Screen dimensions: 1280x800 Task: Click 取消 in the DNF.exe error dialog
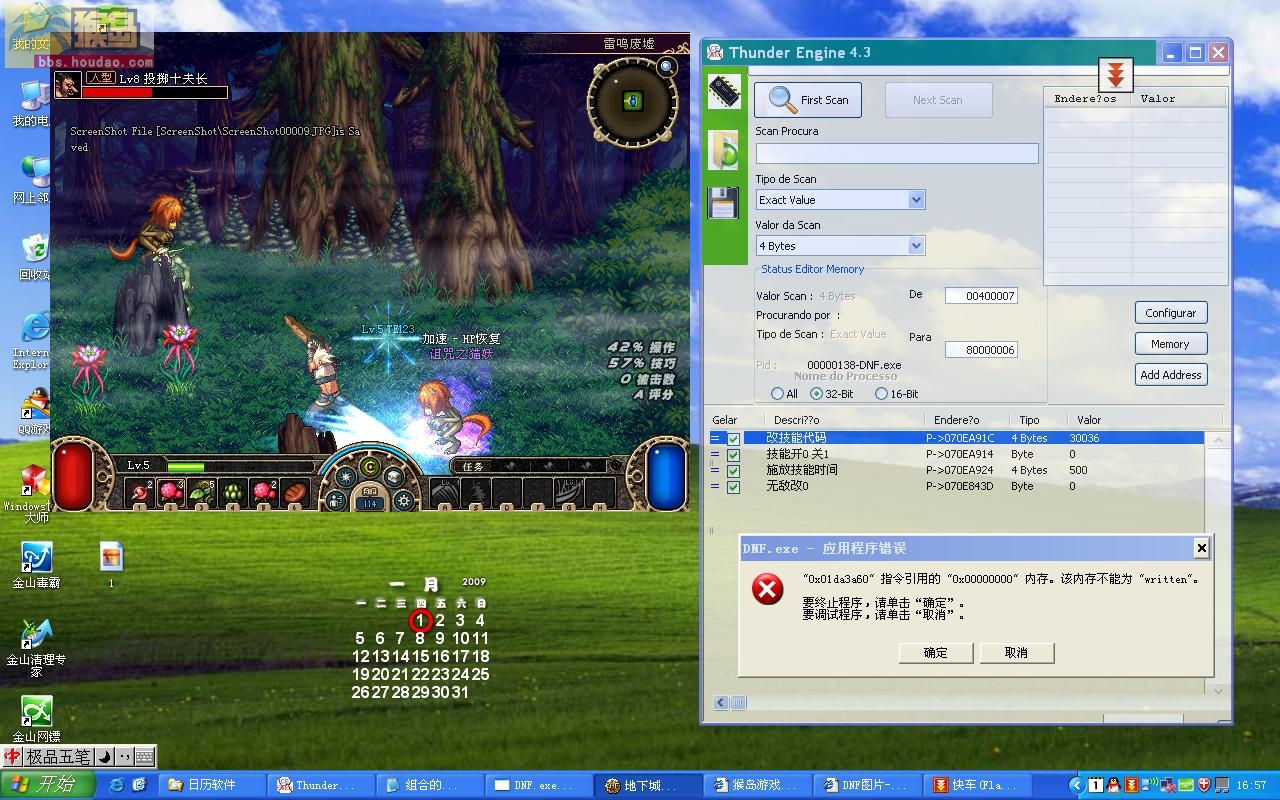point(1016,653)
